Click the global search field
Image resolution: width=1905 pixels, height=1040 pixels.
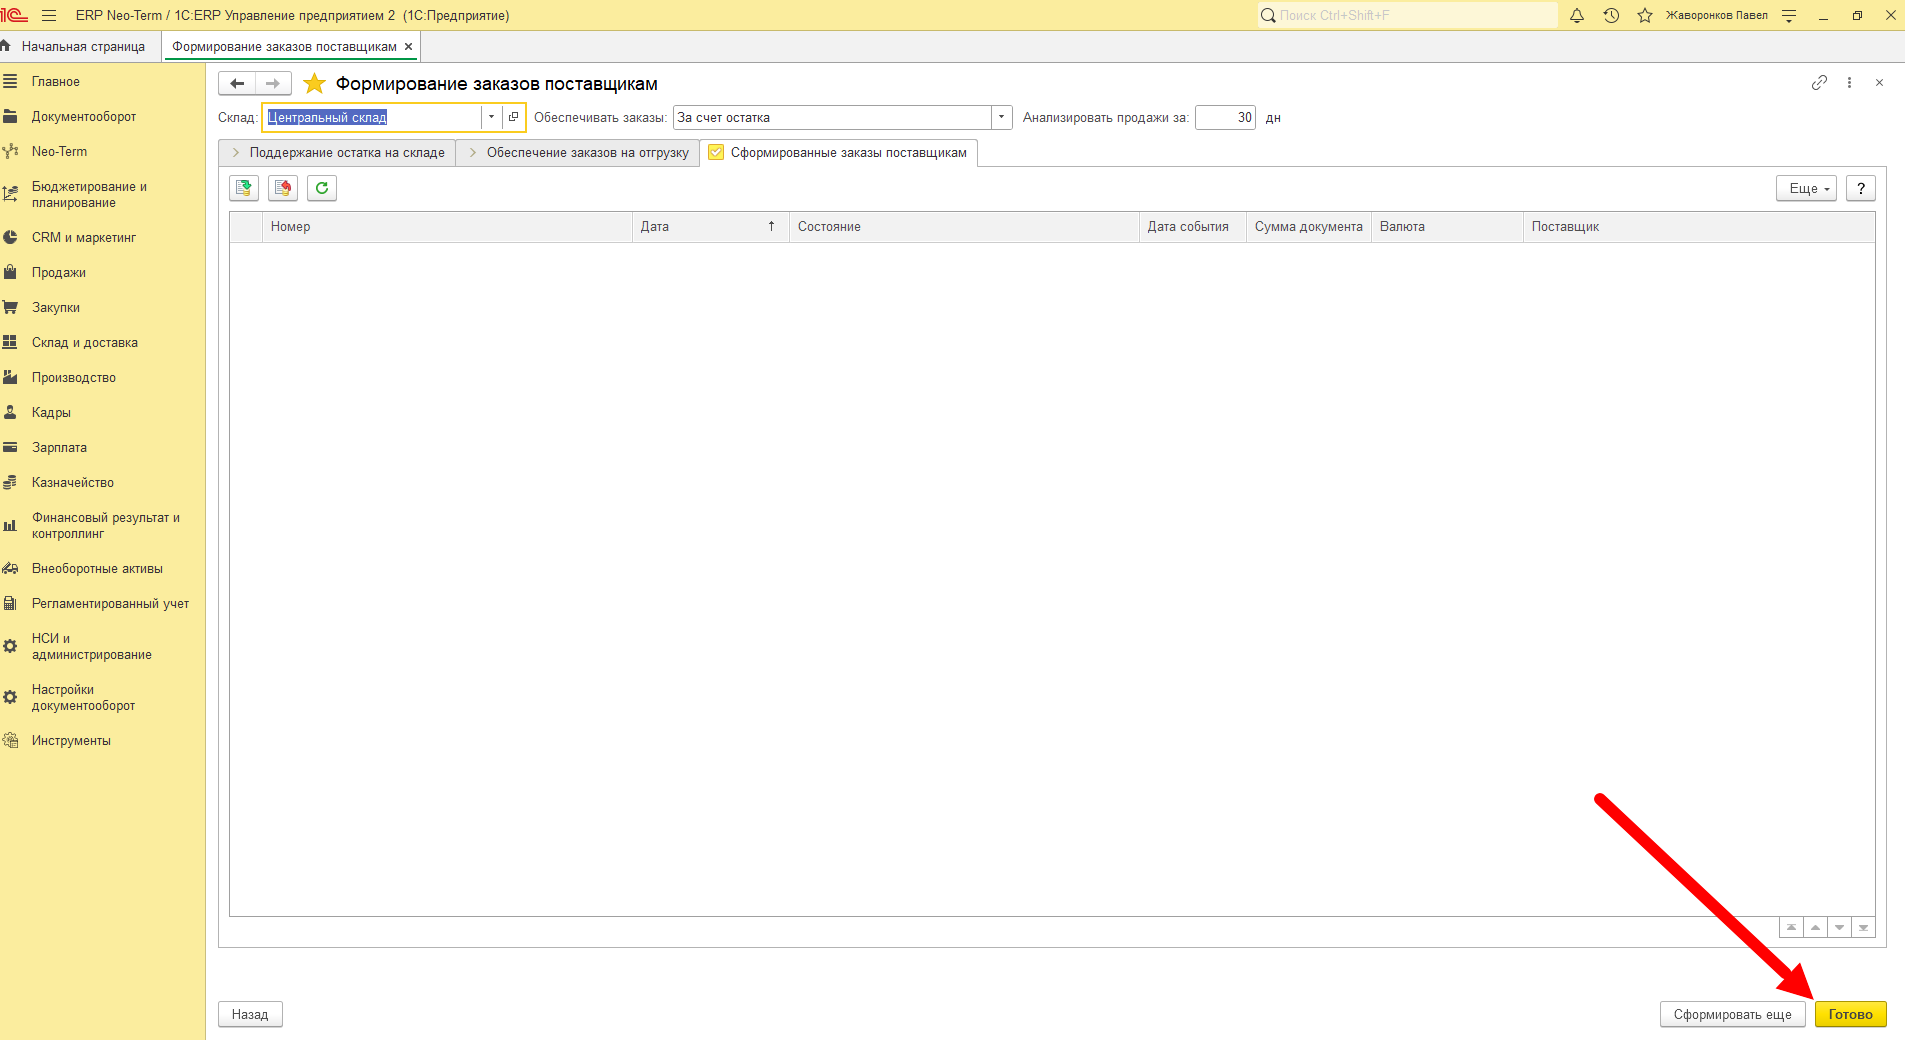coord(1407,15)
